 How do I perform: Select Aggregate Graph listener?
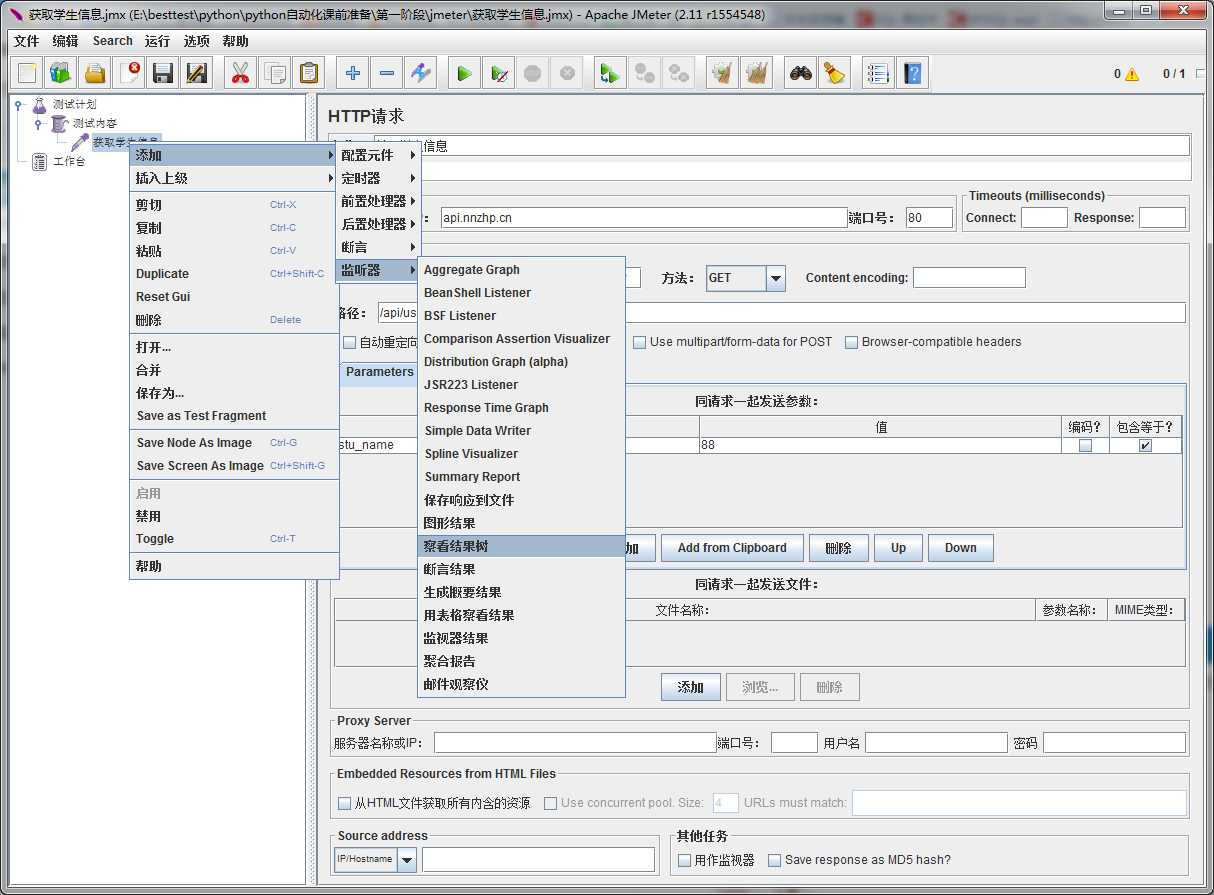pyautogui.click(x=521, y=270)
